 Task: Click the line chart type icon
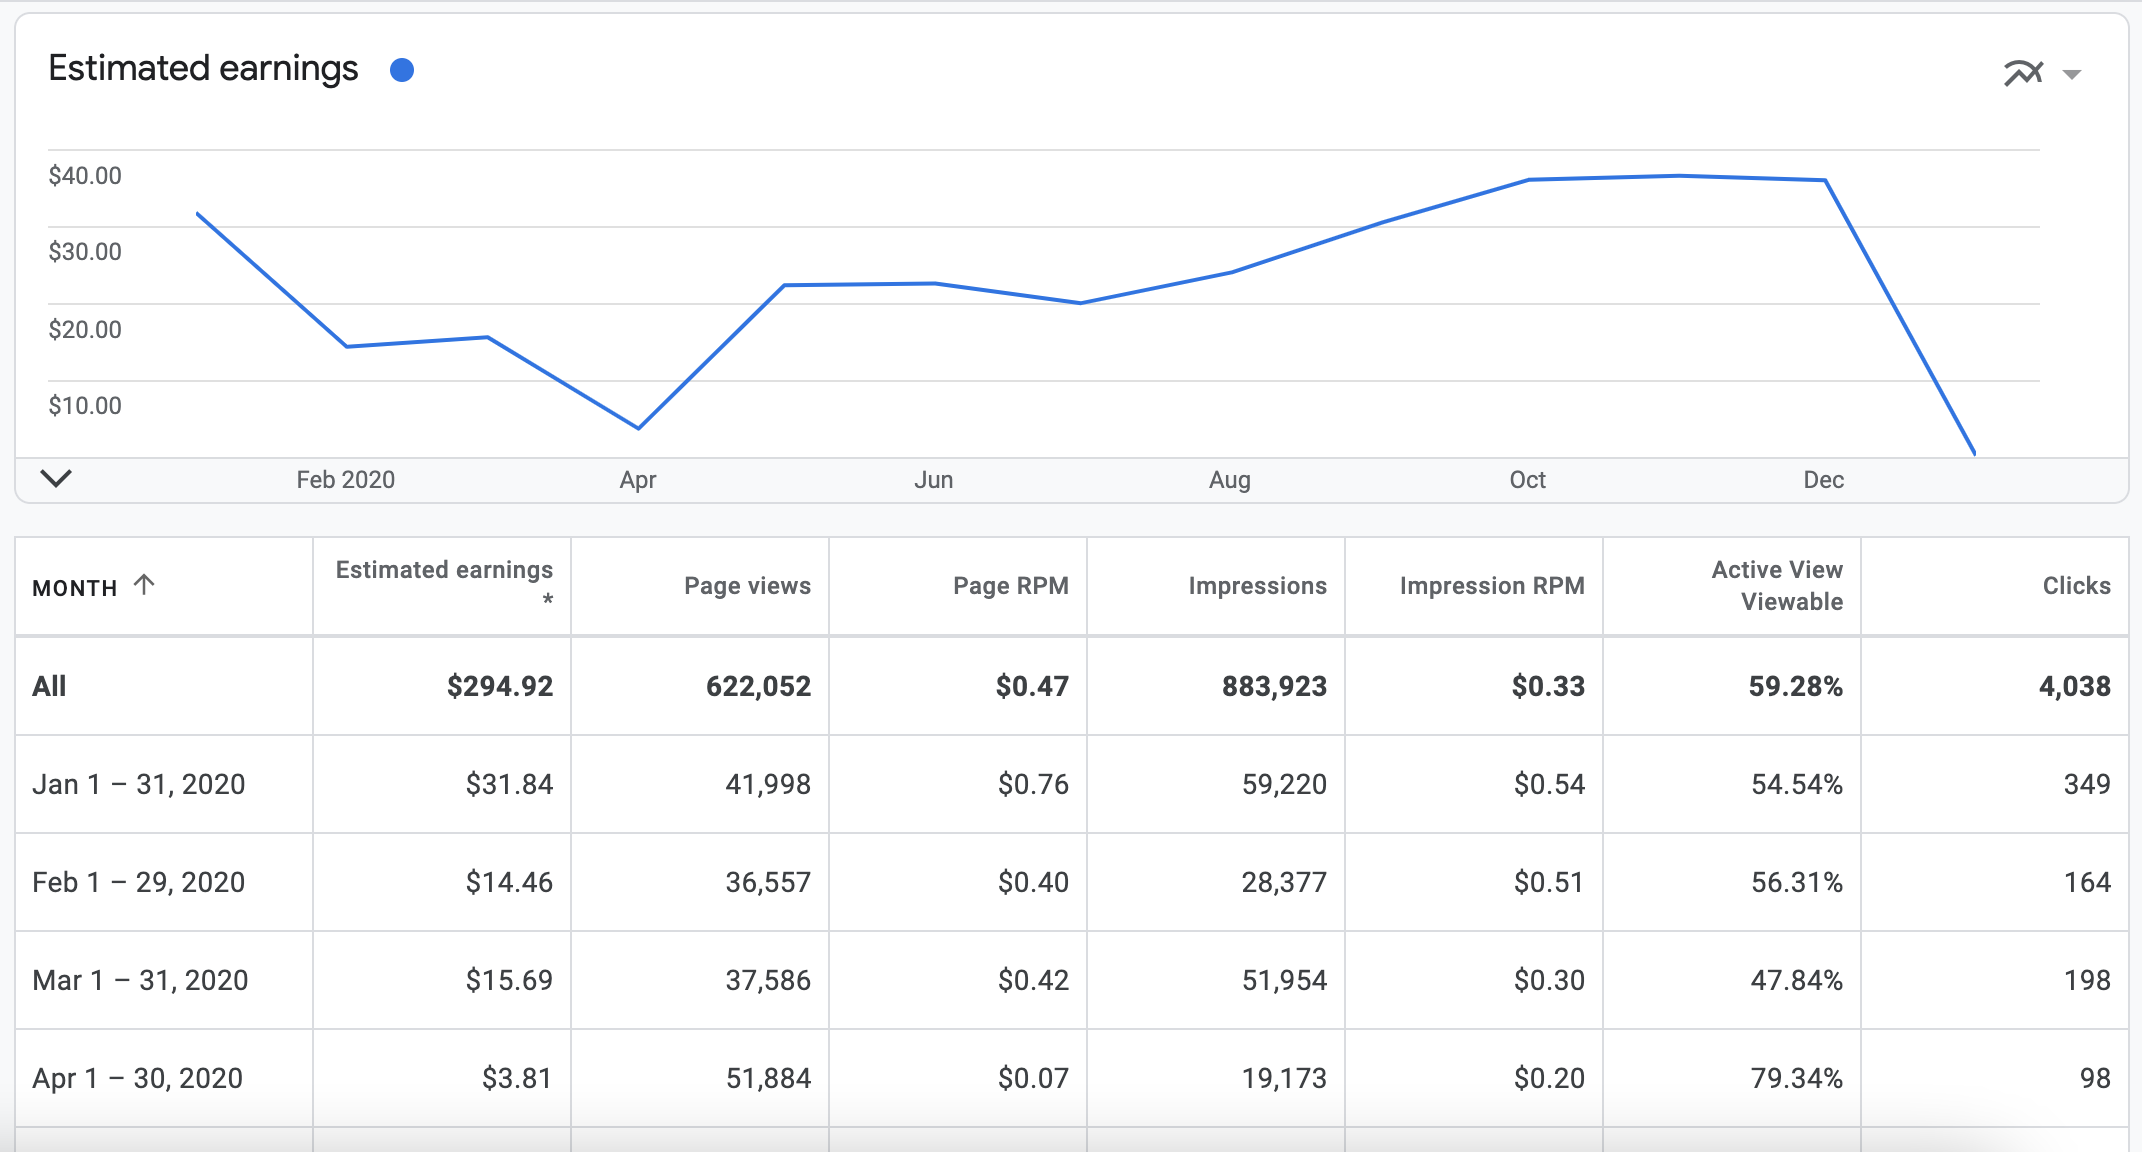point(2022,73)
